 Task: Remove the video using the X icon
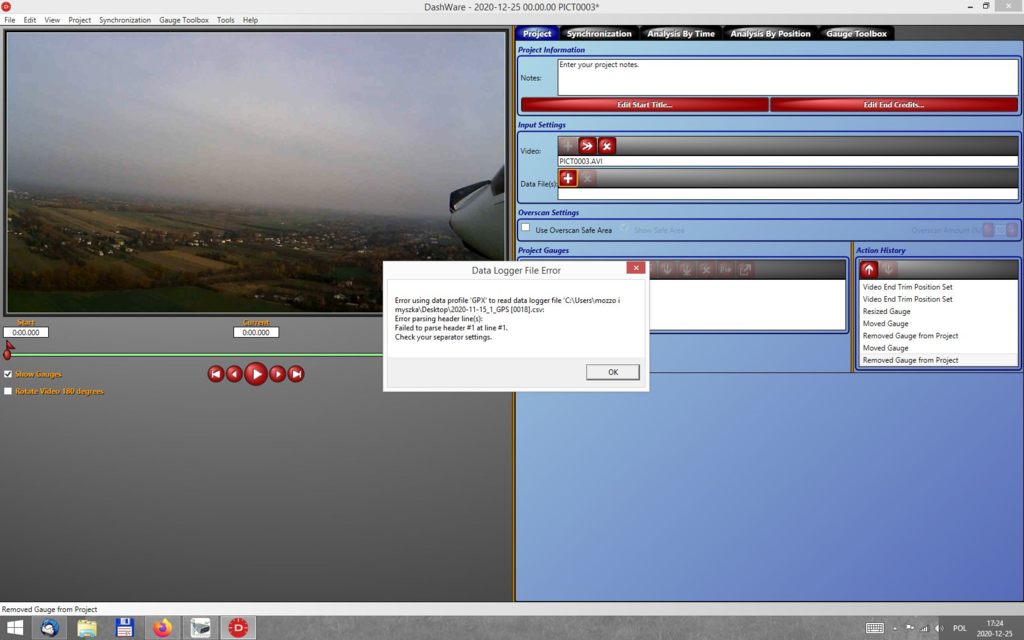[606, 146]
